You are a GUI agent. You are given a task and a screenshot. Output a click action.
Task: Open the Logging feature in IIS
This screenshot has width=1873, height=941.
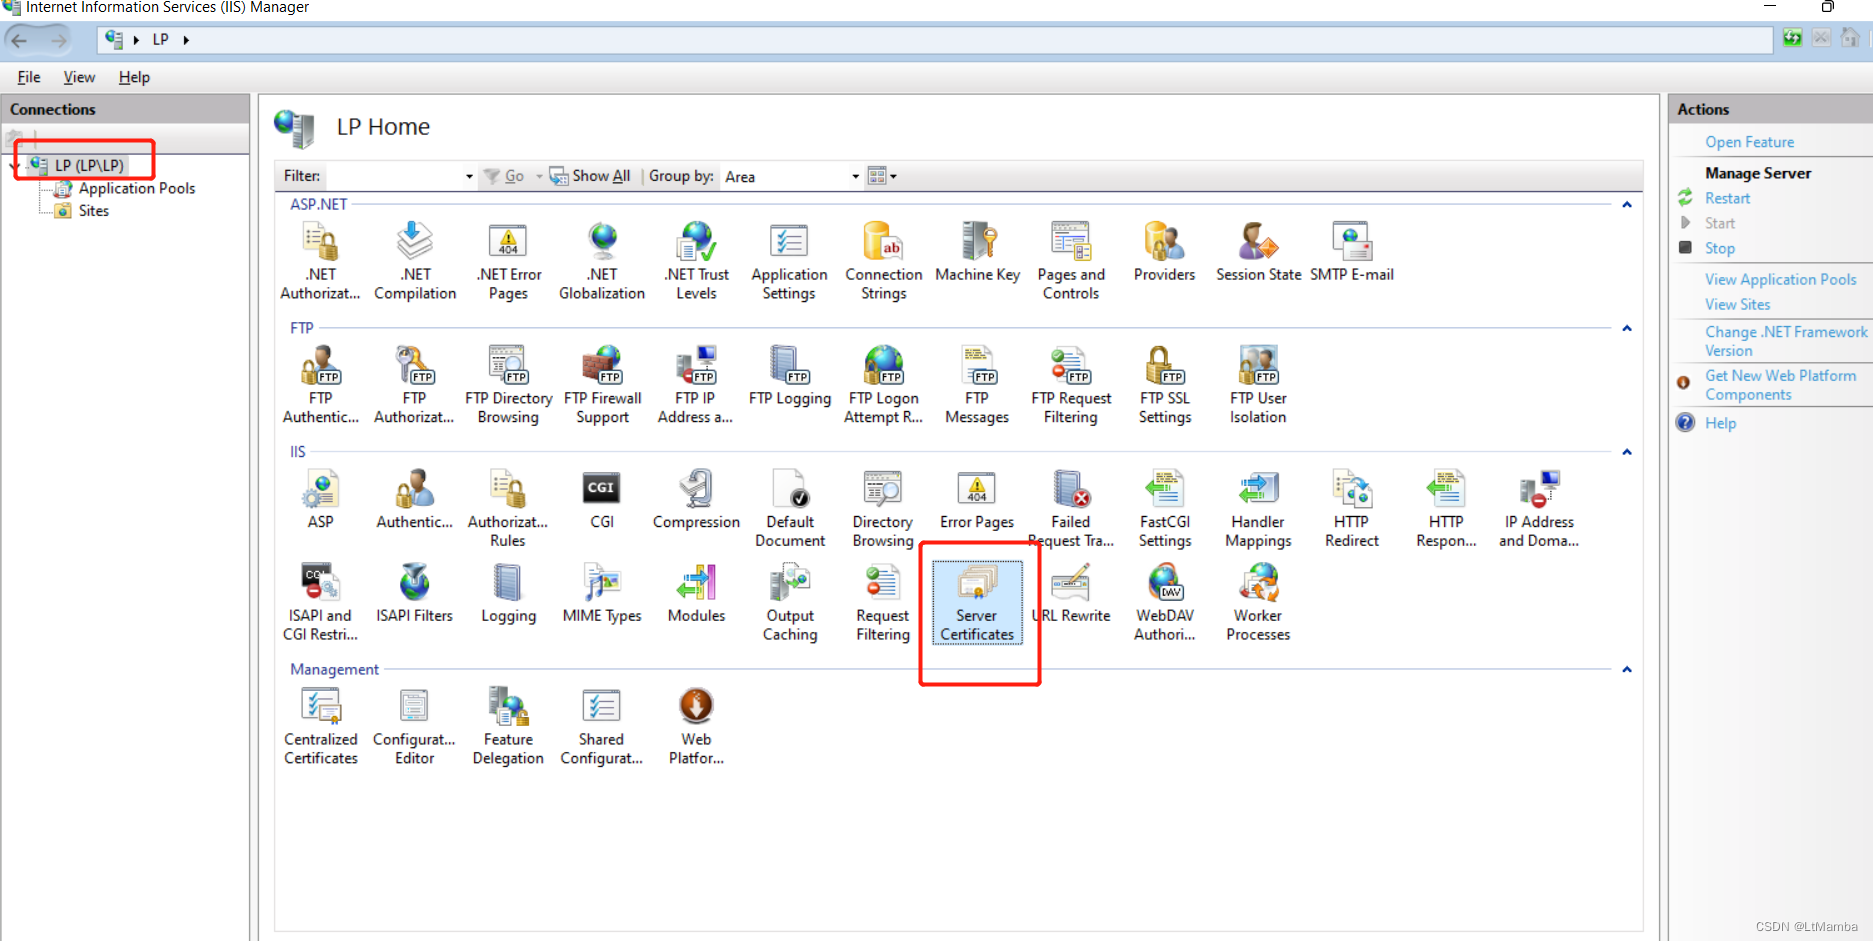508,594
